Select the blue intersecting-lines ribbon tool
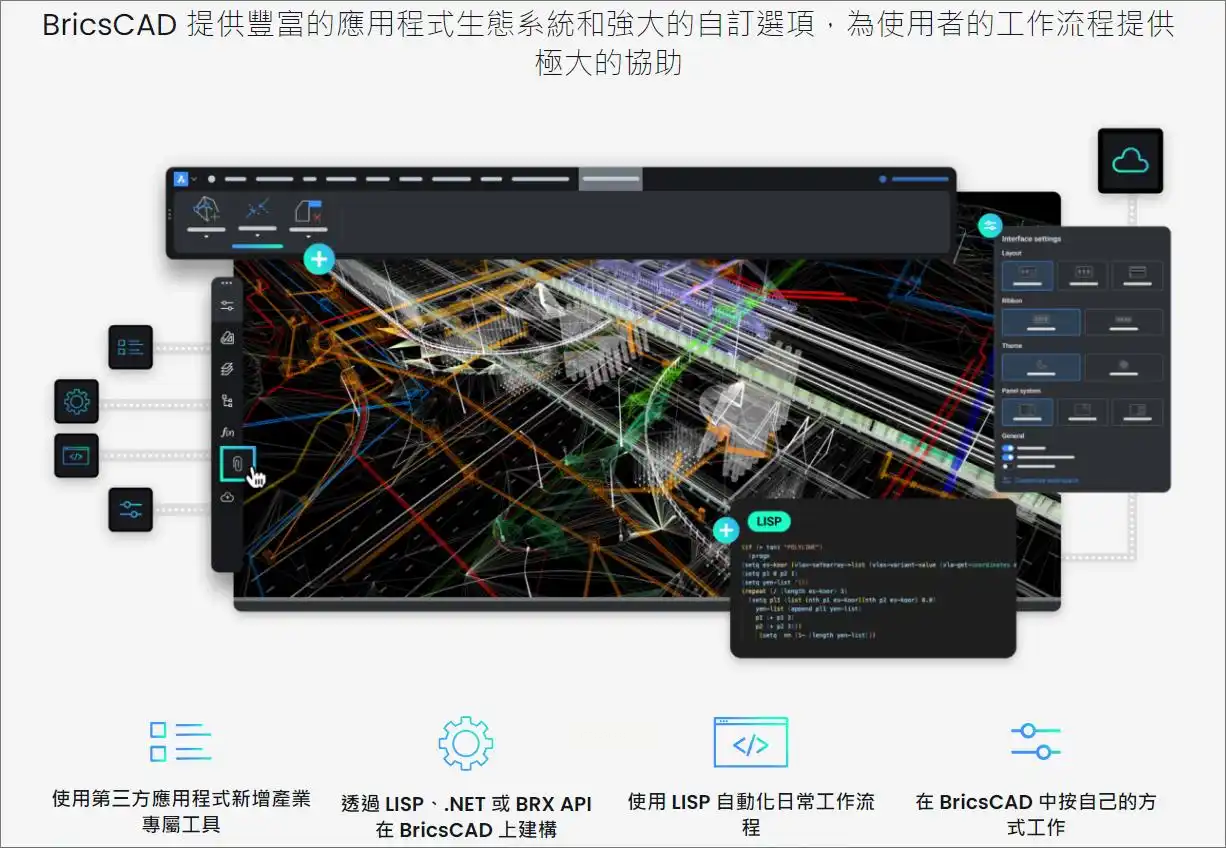Viewport: 1226px width, 848px height. pyautogui.click(x=258, y=208)
